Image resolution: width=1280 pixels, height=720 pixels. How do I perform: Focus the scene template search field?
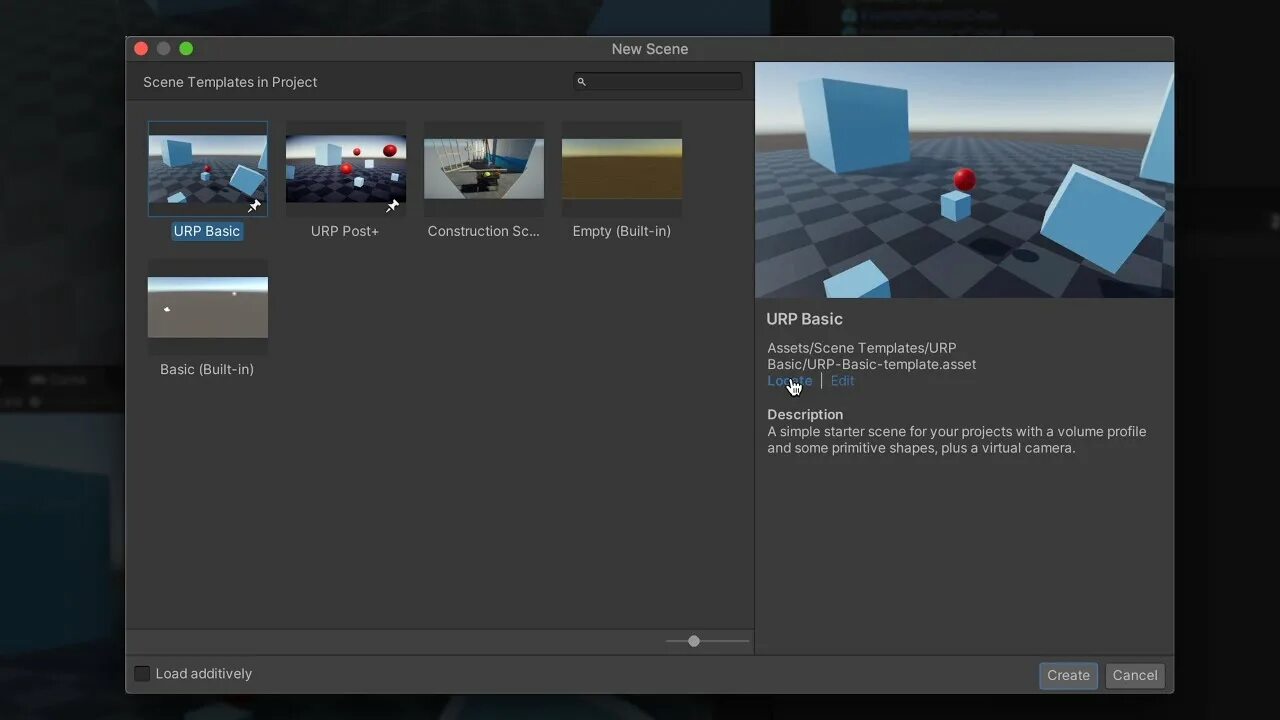(x=658, y=82)
